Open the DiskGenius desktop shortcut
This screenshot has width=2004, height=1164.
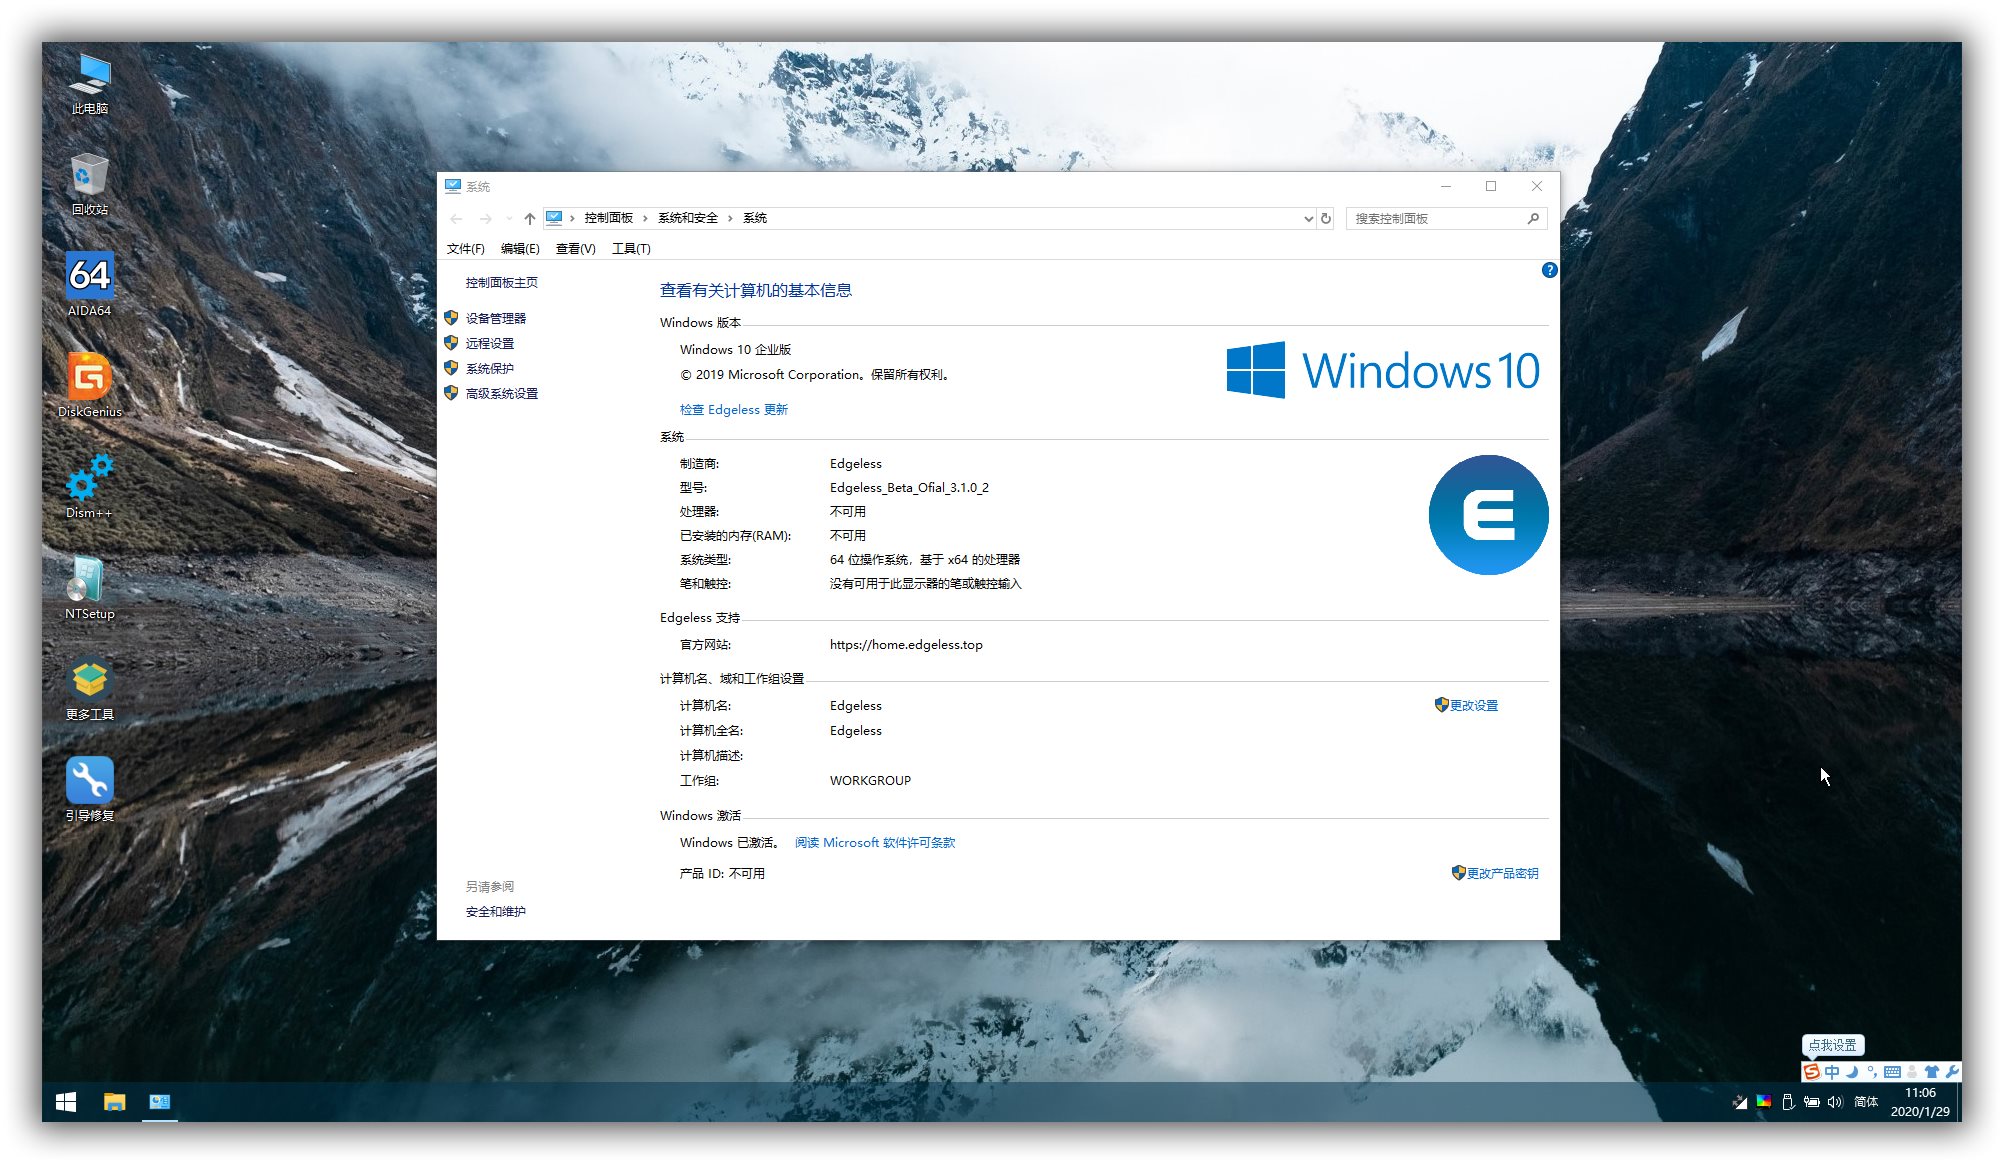pyautogui.click(x=89, y=378)
